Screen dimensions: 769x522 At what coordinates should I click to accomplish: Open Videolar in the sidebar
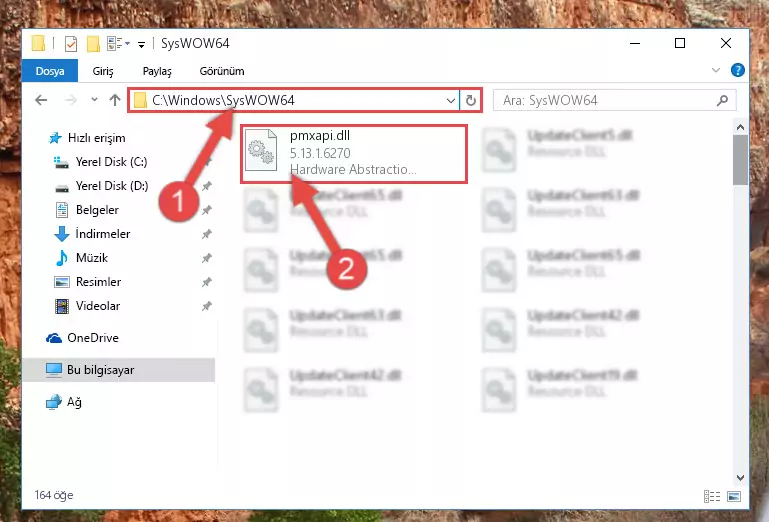87,306
